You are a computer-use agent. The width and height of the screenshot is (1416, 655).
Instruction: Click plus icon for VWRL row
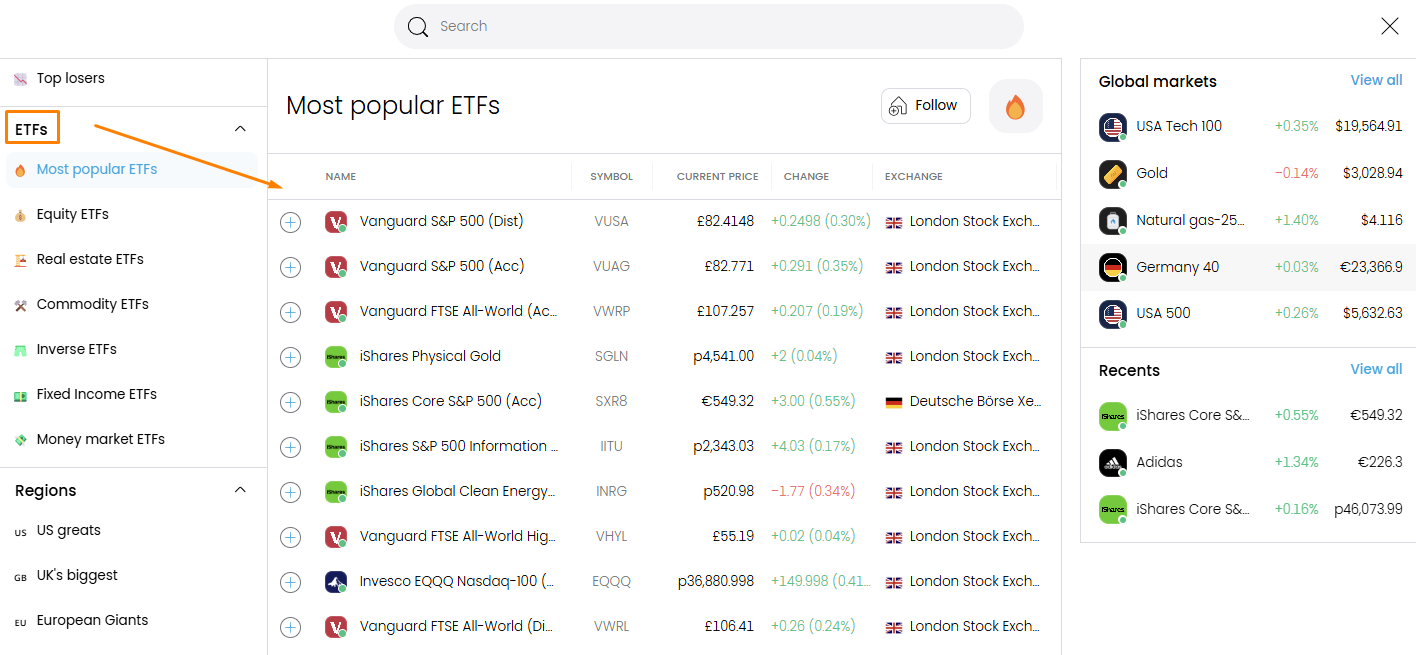(290, 627)
